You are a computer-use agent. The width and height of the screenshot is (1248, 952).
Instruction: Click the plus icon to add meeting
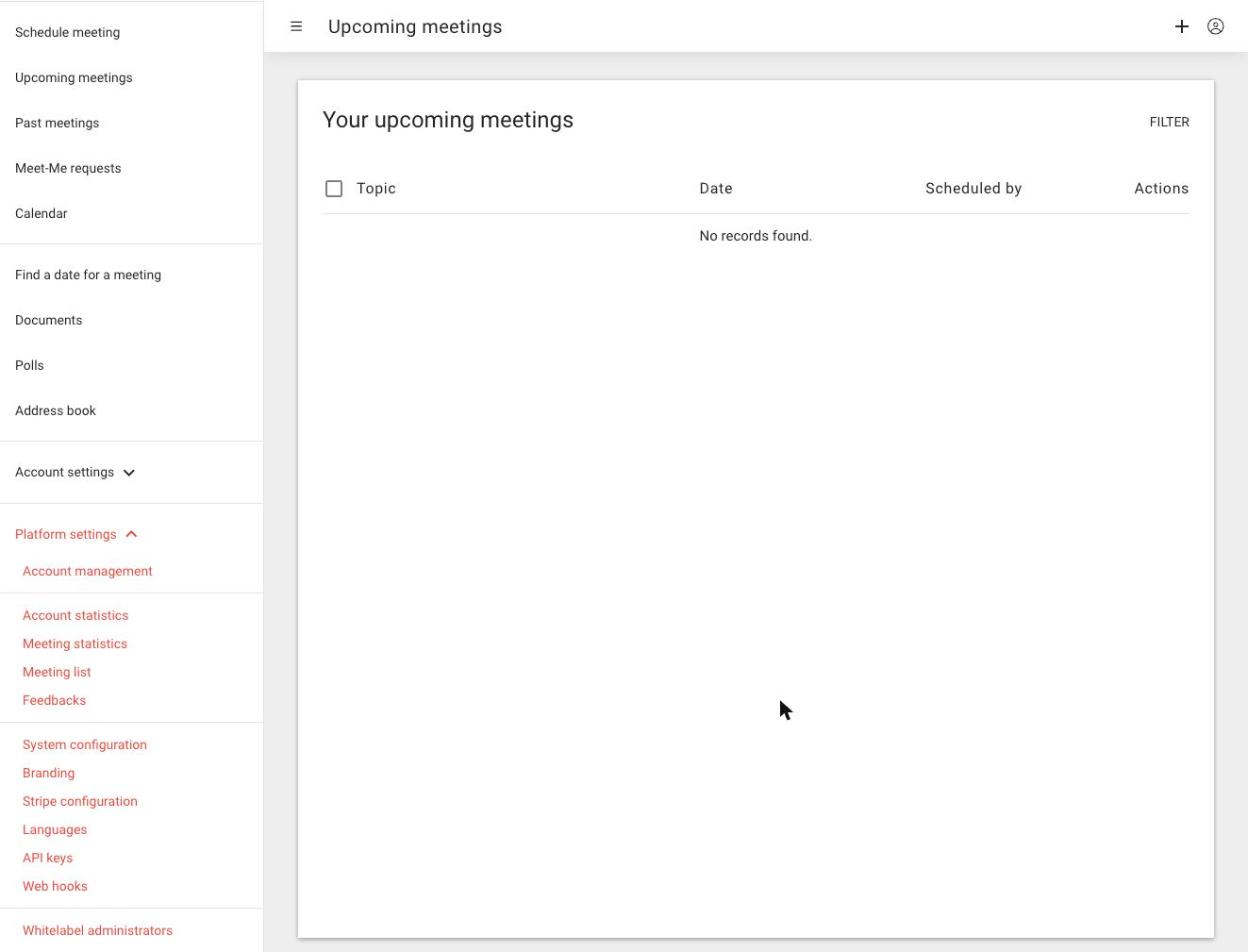pos(1182,27)
